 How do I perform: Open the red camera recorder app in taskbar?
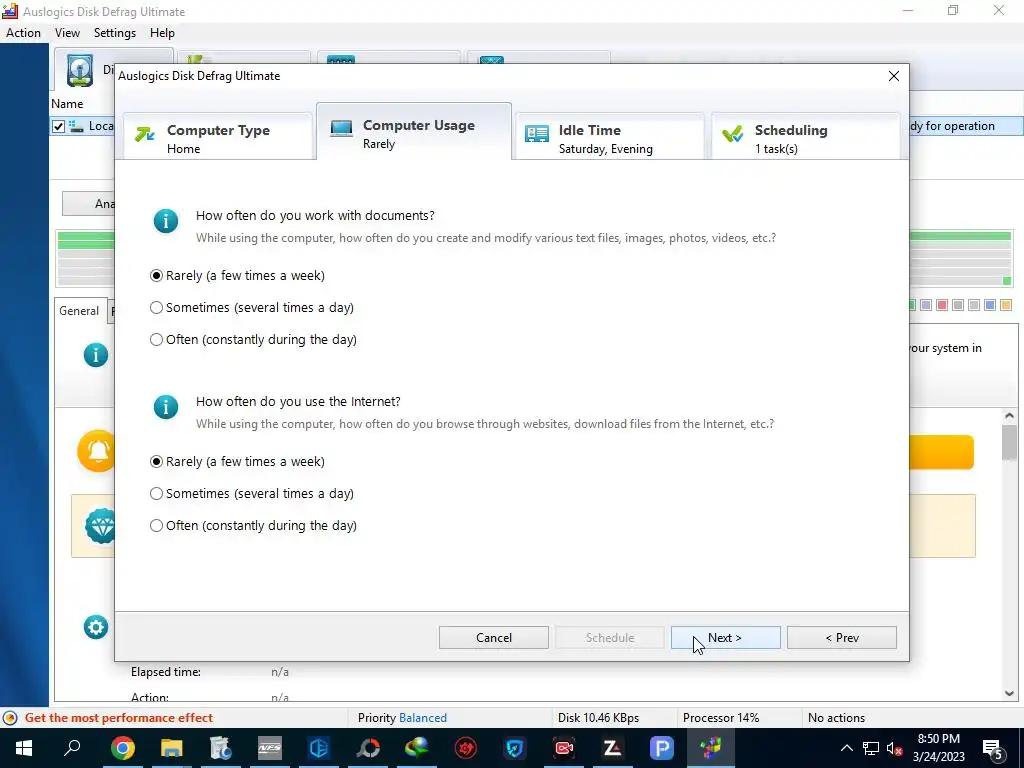click(564, 748)
